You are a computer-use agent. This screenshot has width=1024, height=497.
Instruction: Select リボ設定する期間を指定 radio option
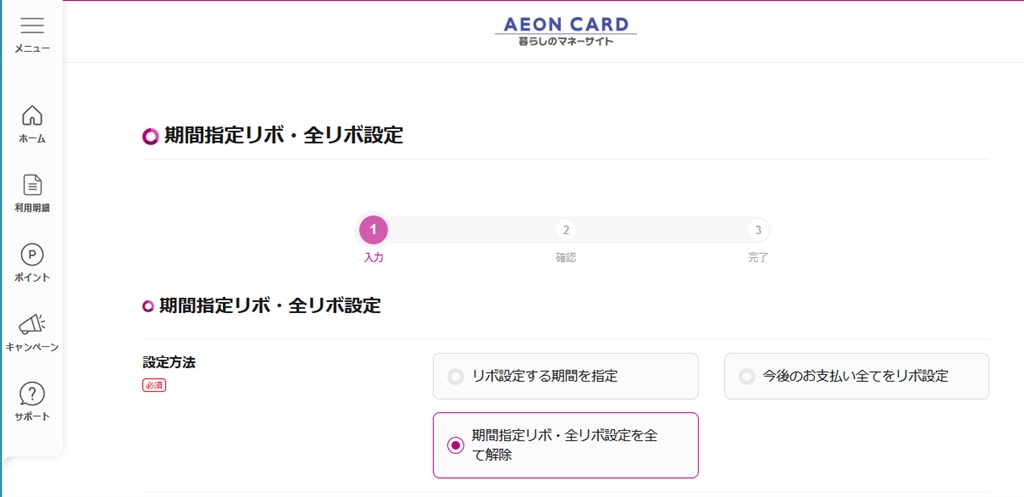point(456,376)
